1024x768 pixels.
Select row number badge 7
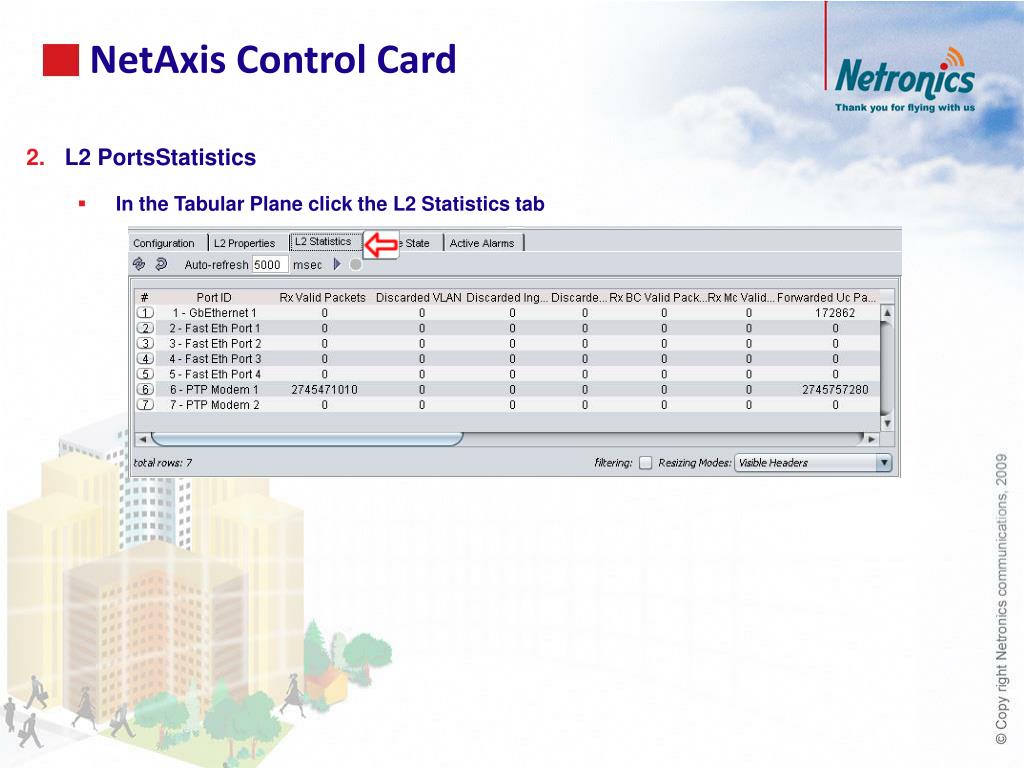[x=145, y=405]
